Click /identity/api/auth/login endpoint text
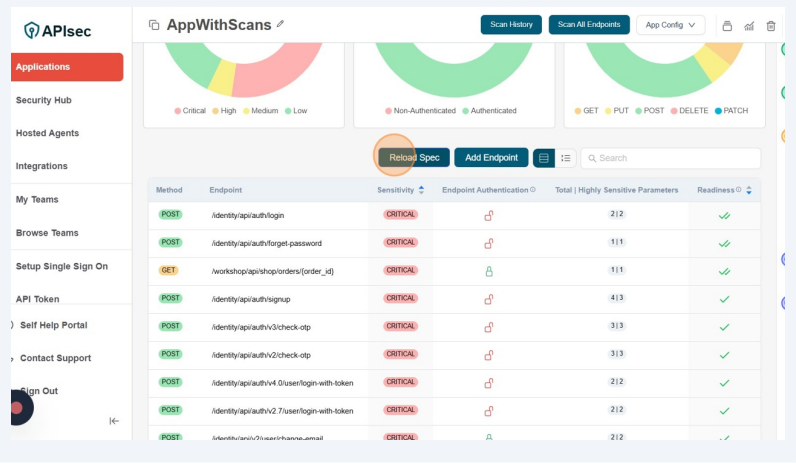 (x=248, y=216)
